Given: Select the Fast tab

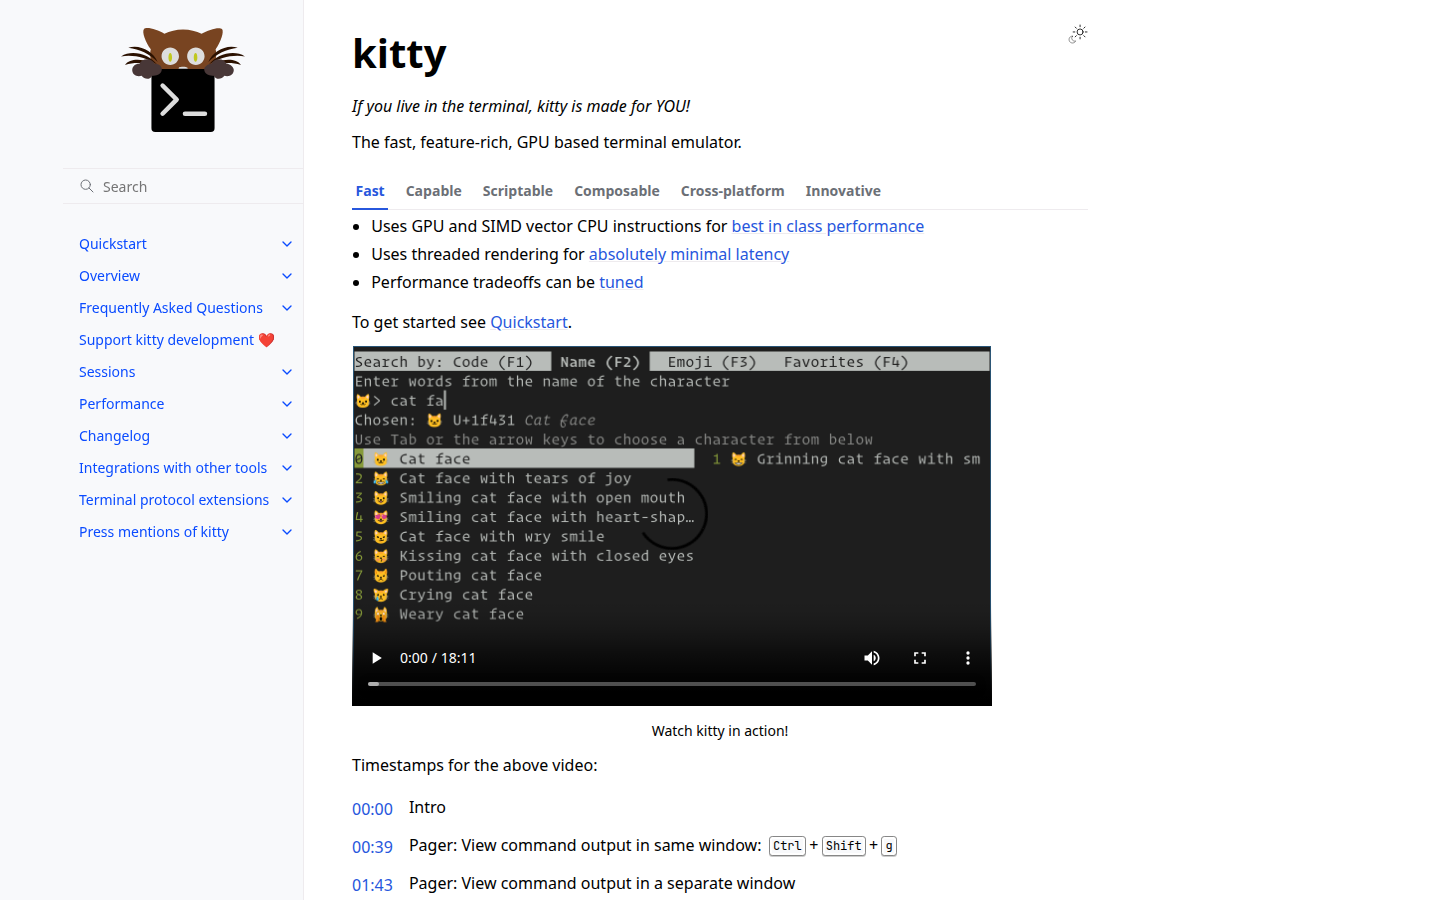Looking at the screenshot, I should [370, 191].
